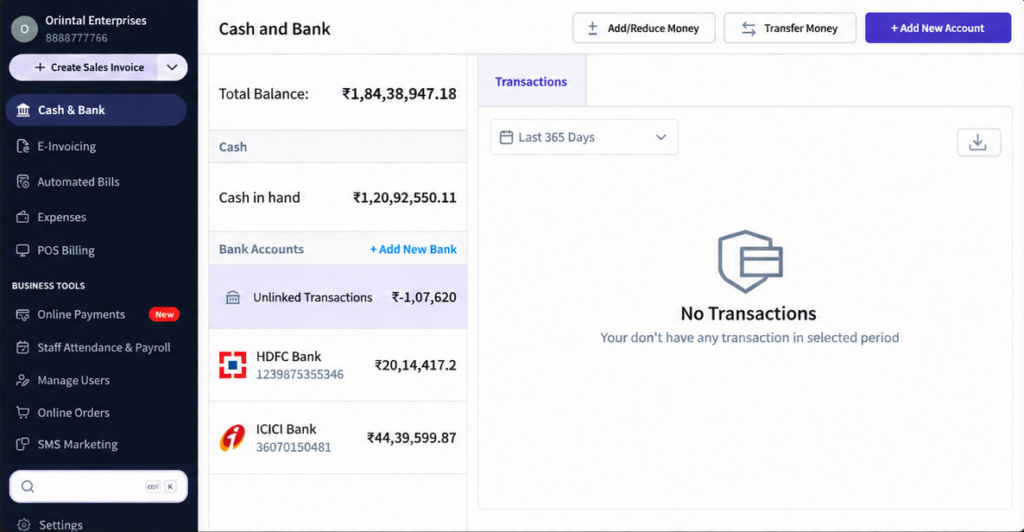
Task: Click ICICI account number 36070150481
Action: pos(293,447)
